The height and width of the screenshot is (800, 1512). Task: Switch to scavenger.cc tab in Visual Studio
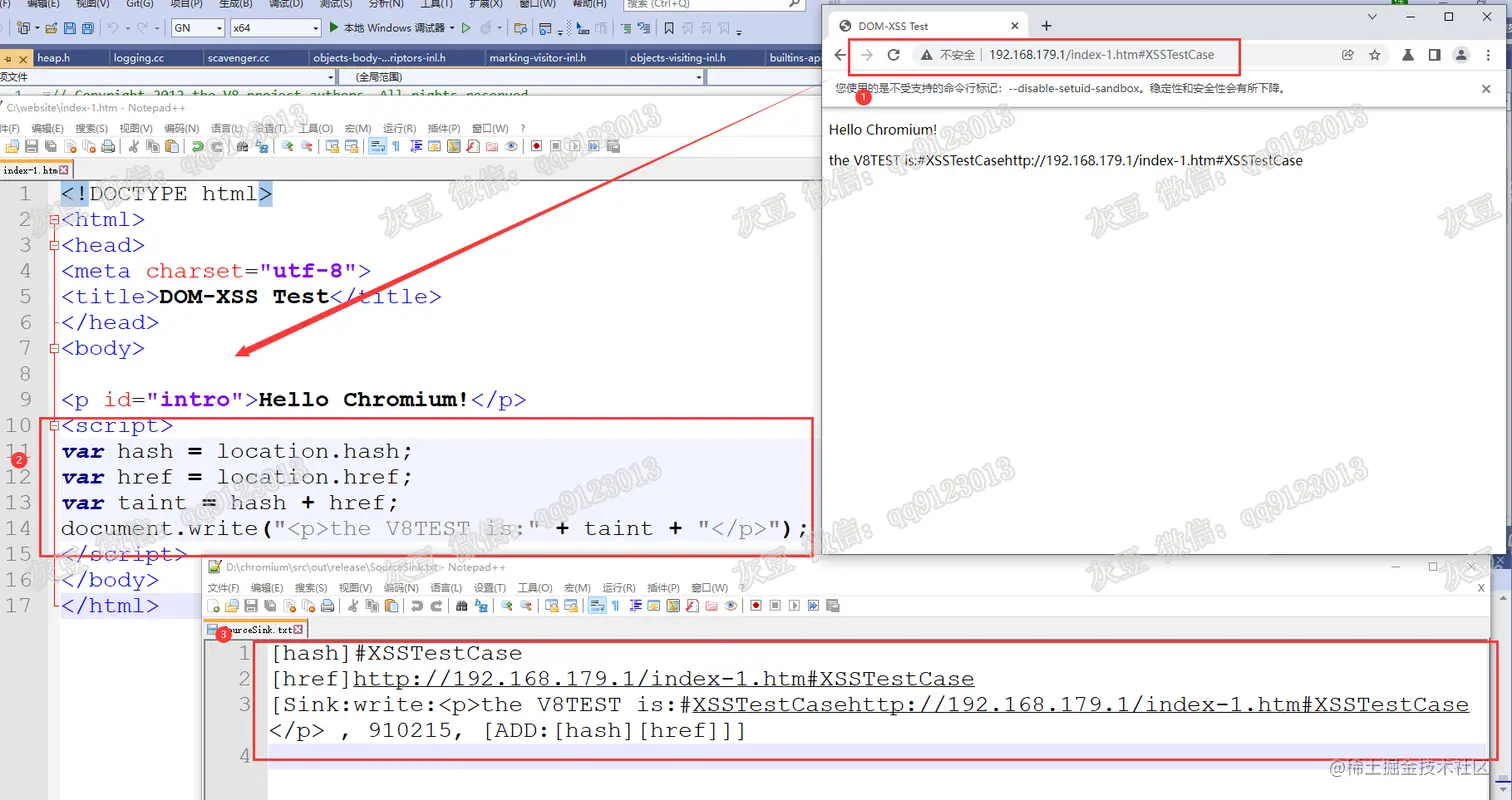tap(238, 58)
